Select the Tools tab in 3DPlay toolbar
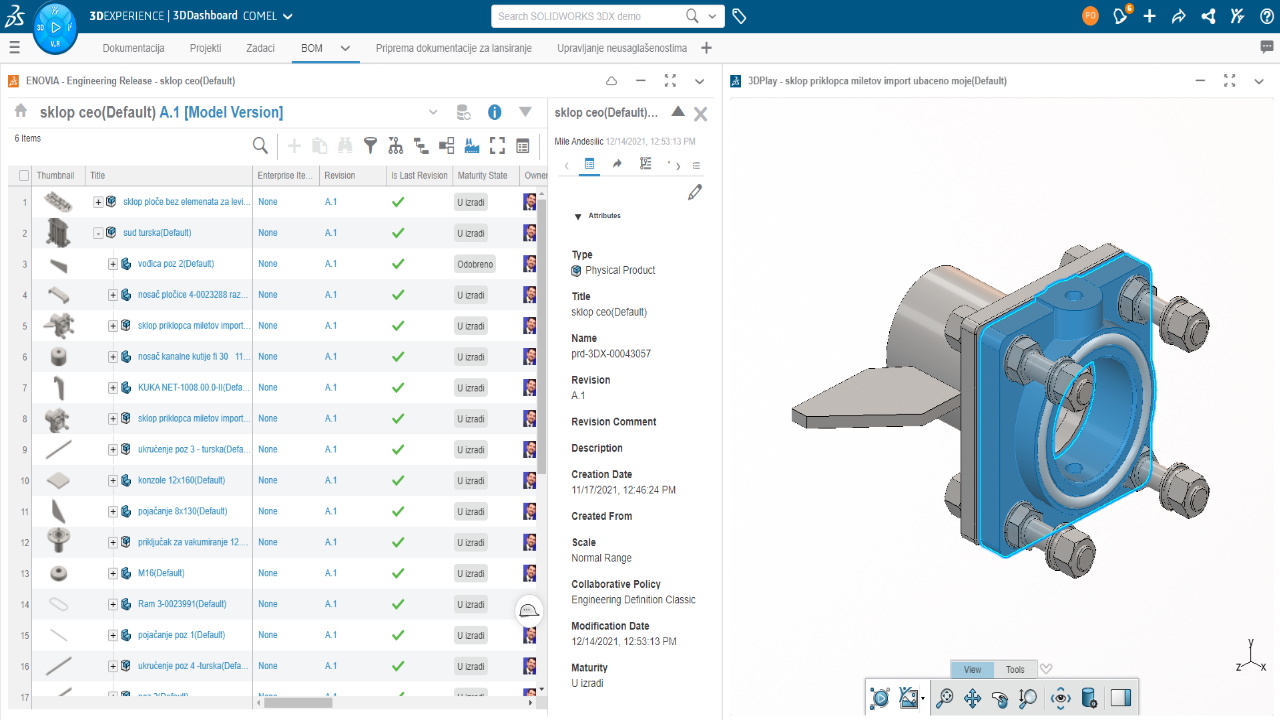 1015,670
